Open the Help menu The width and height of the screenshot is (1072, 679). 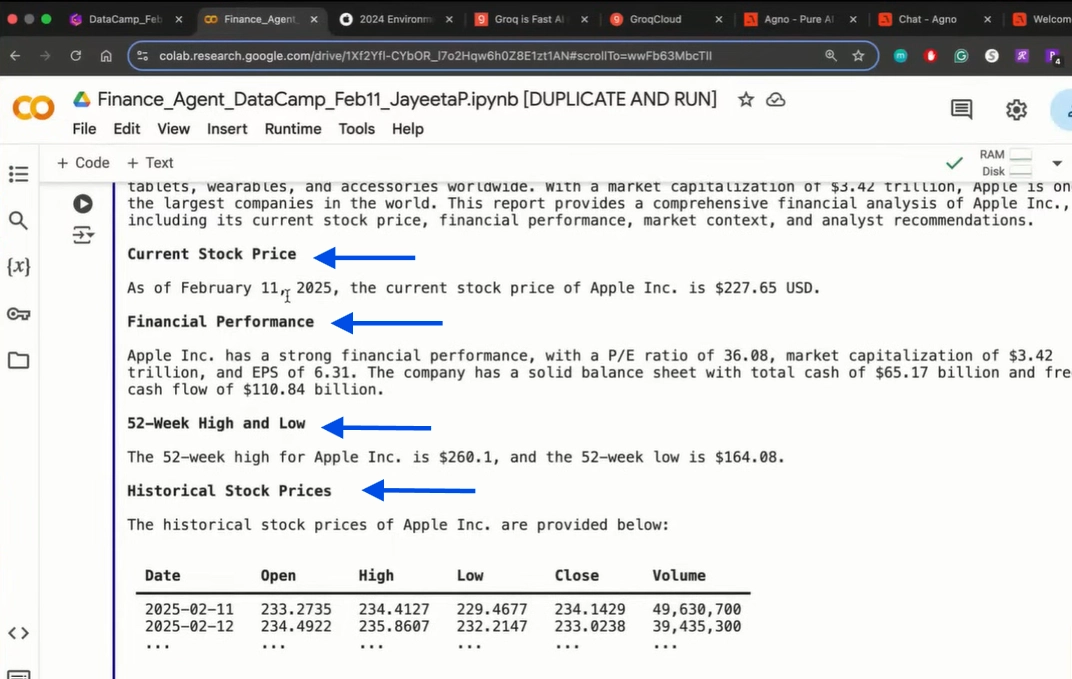[x=407, y=129]
